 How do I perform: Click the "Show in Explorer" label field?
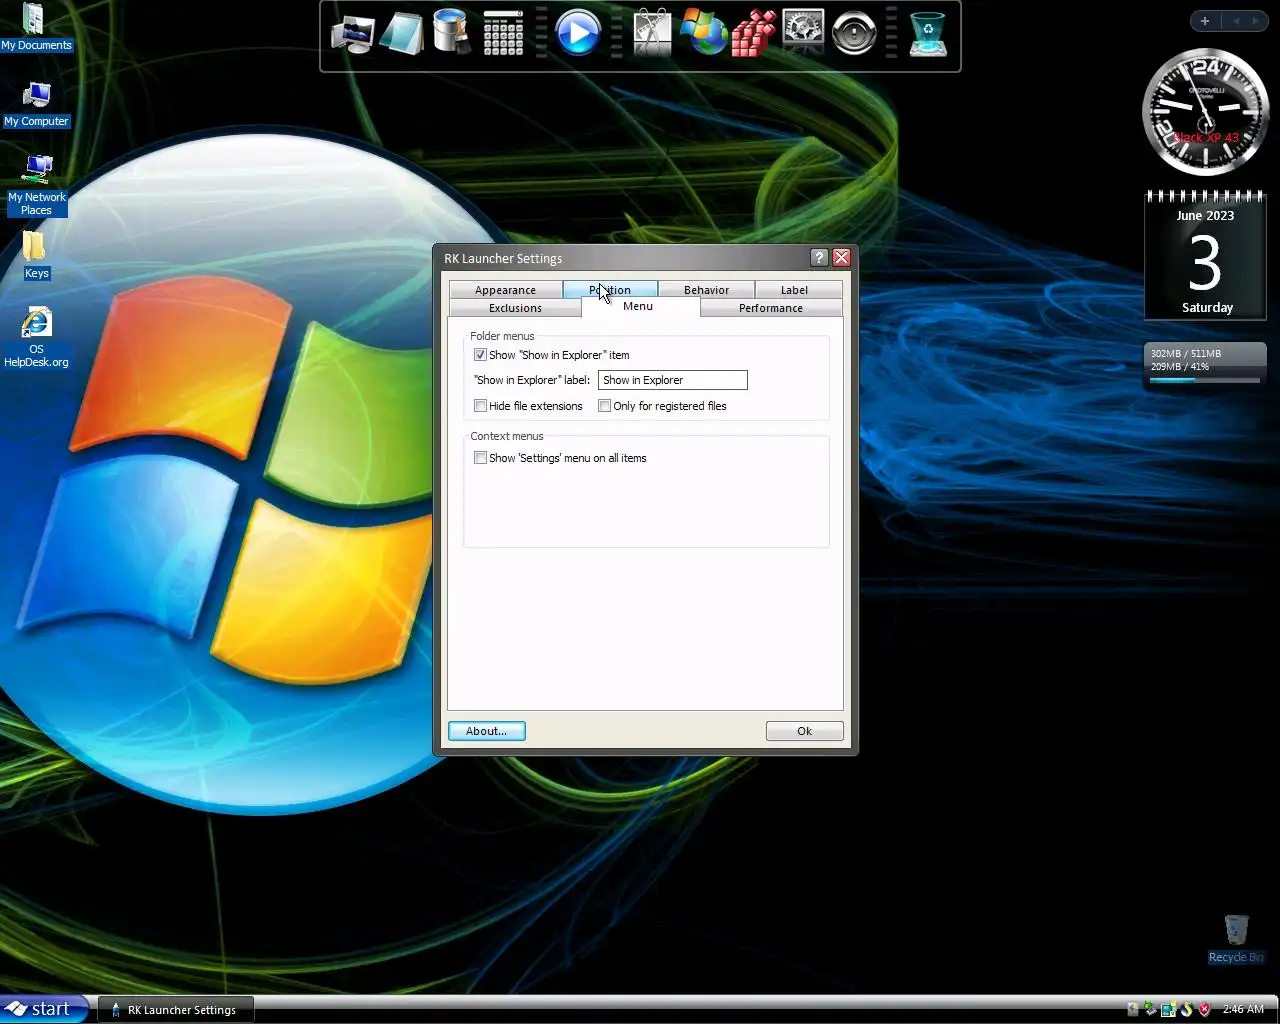(672, 380)
